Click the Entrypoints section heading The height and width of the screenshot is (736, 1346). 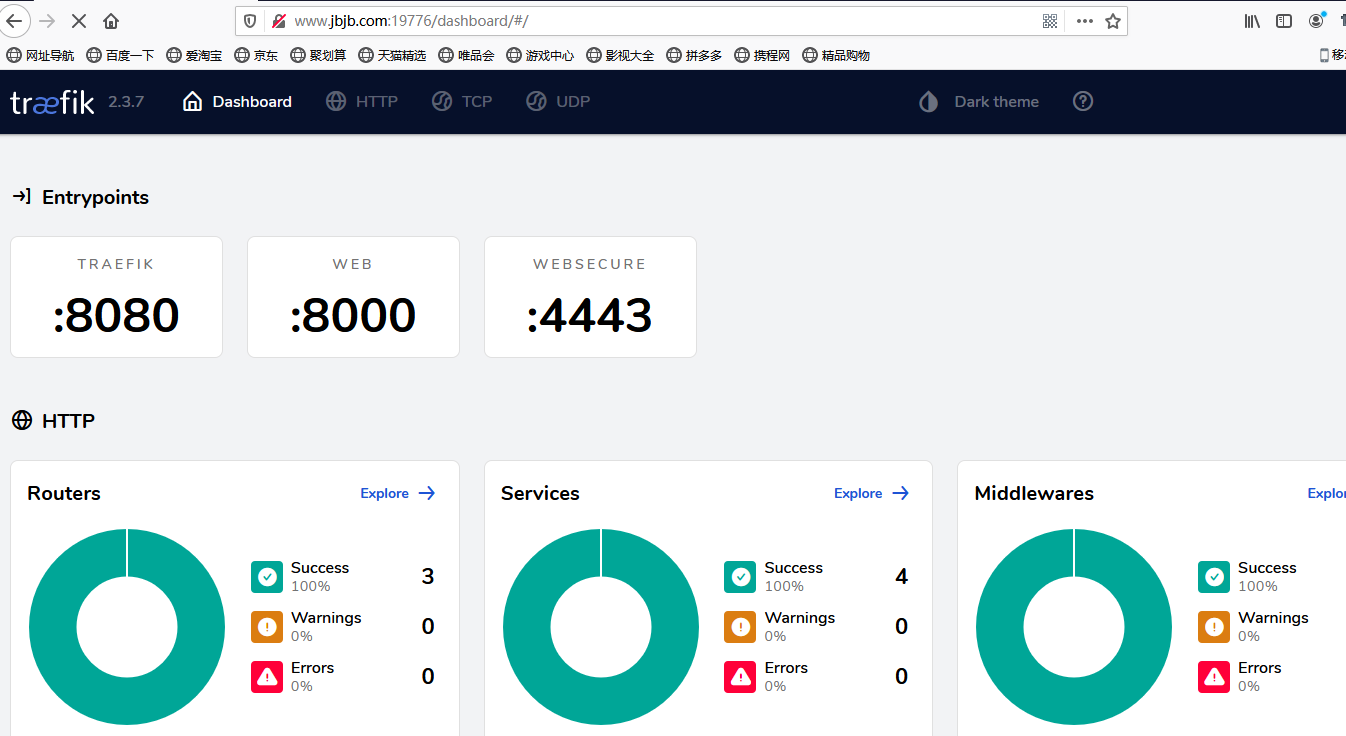(x=80, y=197)
